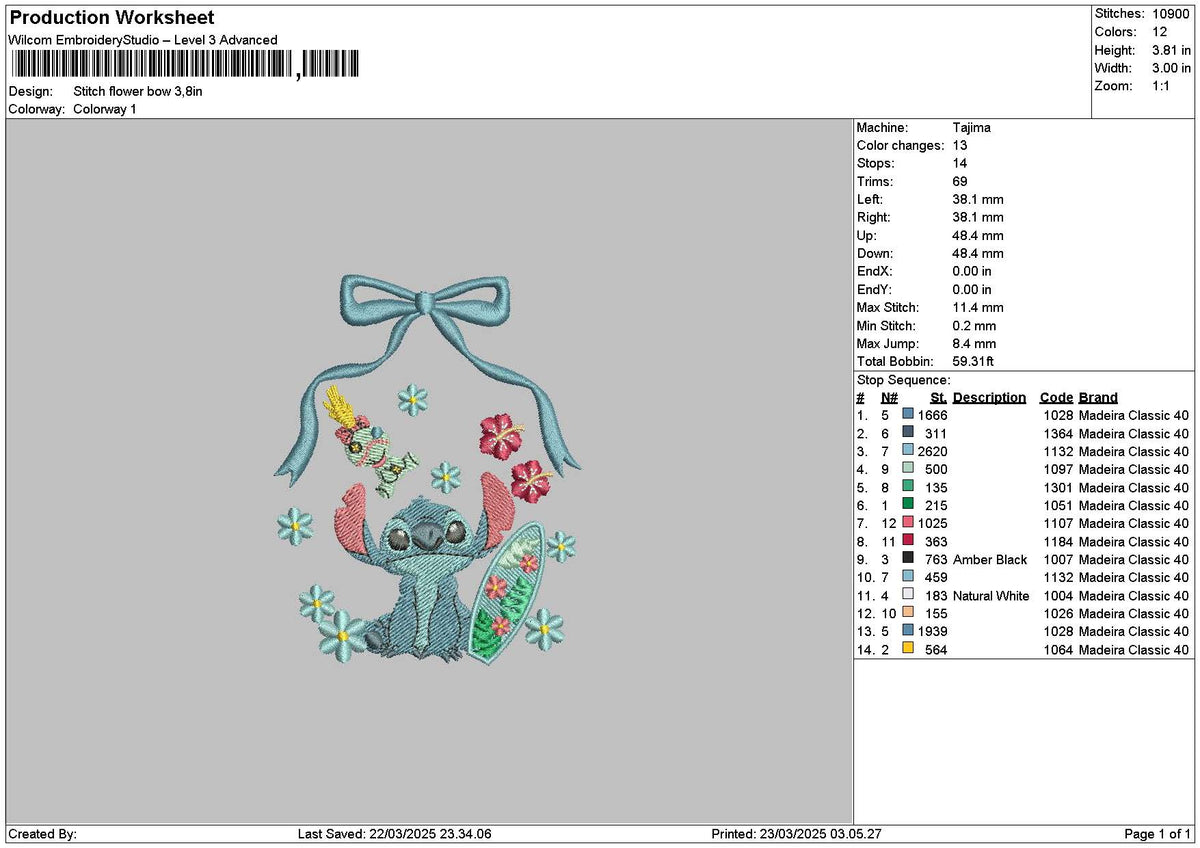Click the light blue swatch in stop row 3
Image resolution: width=1200 pixels, height=848 pixels.
click(x=908, y=450)
